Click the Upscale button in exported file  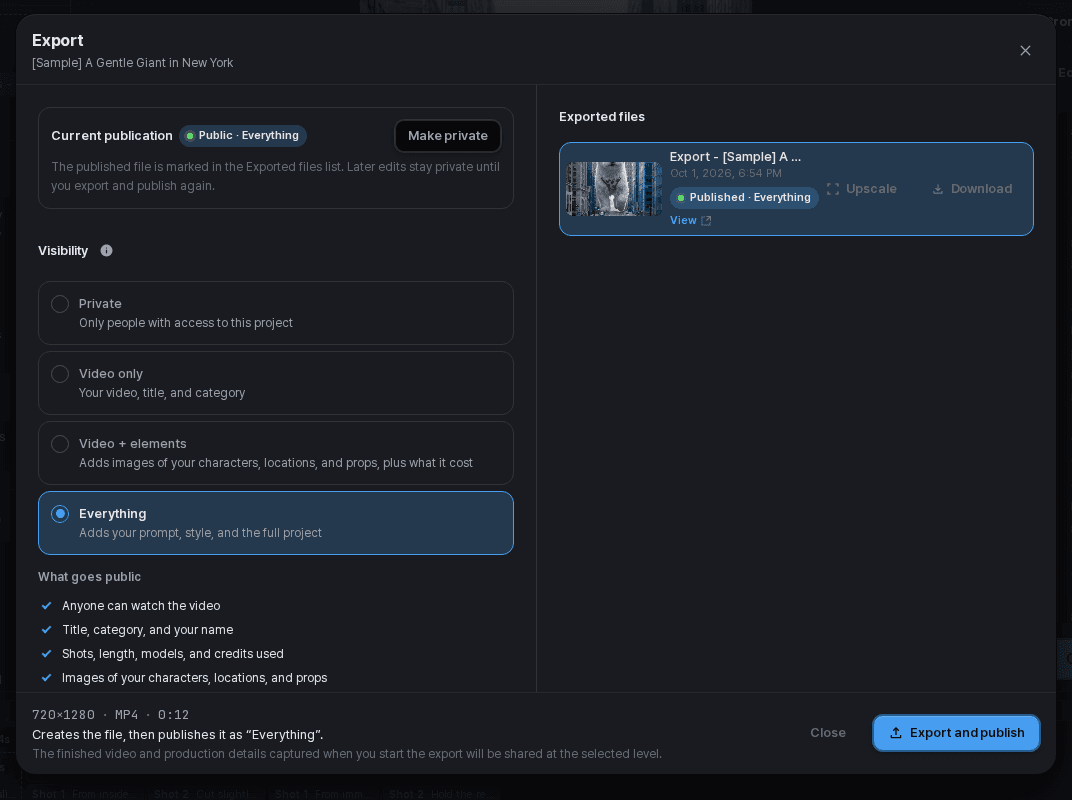(861, 189)
